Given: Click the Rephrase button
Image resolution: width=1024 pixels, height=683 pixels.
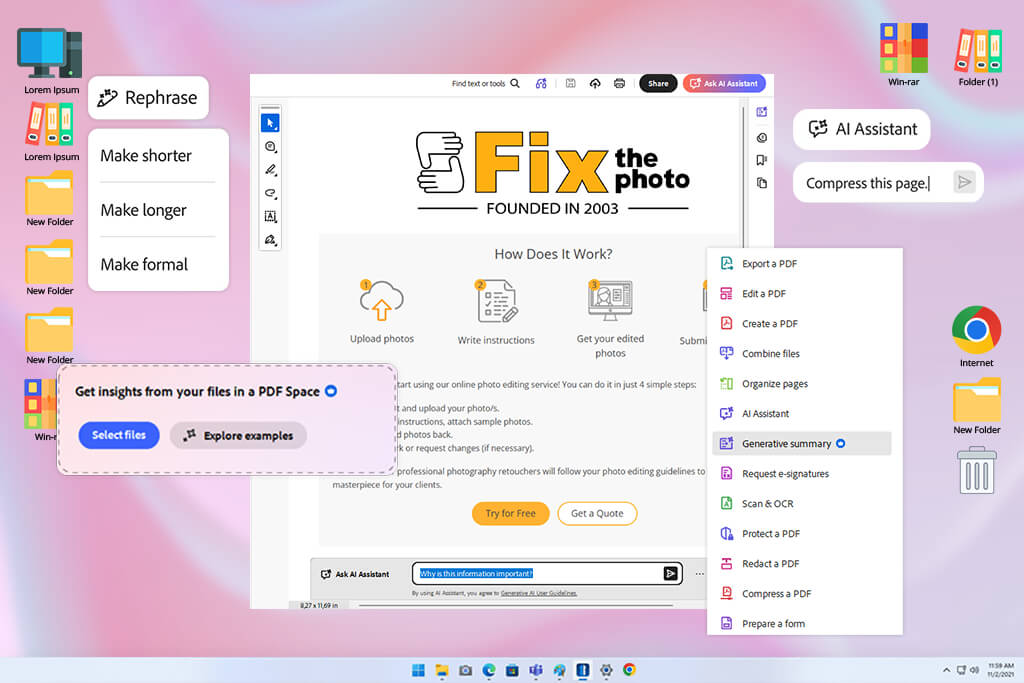Looking at the screenshot, I should [x=148, y=98].
